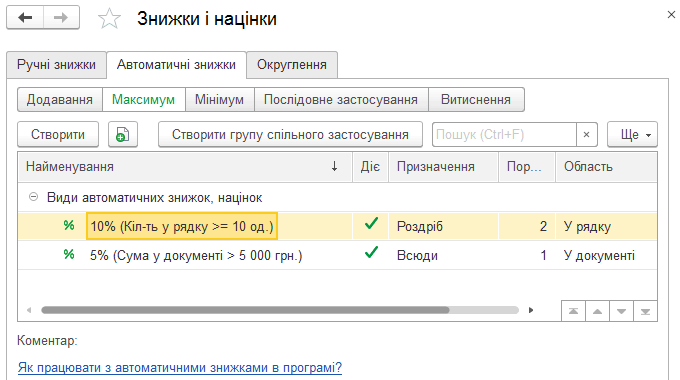Jump to last row with bottom arrow button
Screen dimensions: 680x380
(x=645, y=311)
